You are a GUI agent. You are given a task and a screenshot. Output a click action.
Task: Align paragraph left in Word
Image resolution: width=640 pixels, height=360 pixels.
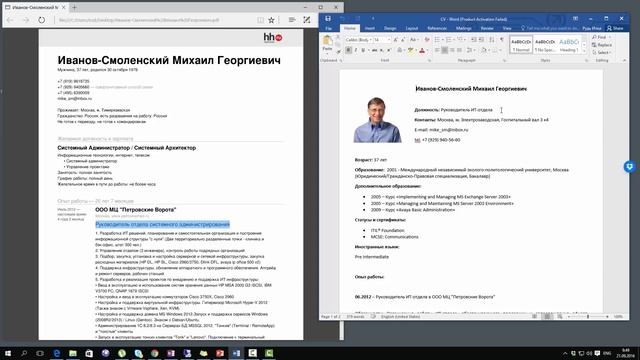[x=437, y=50]
